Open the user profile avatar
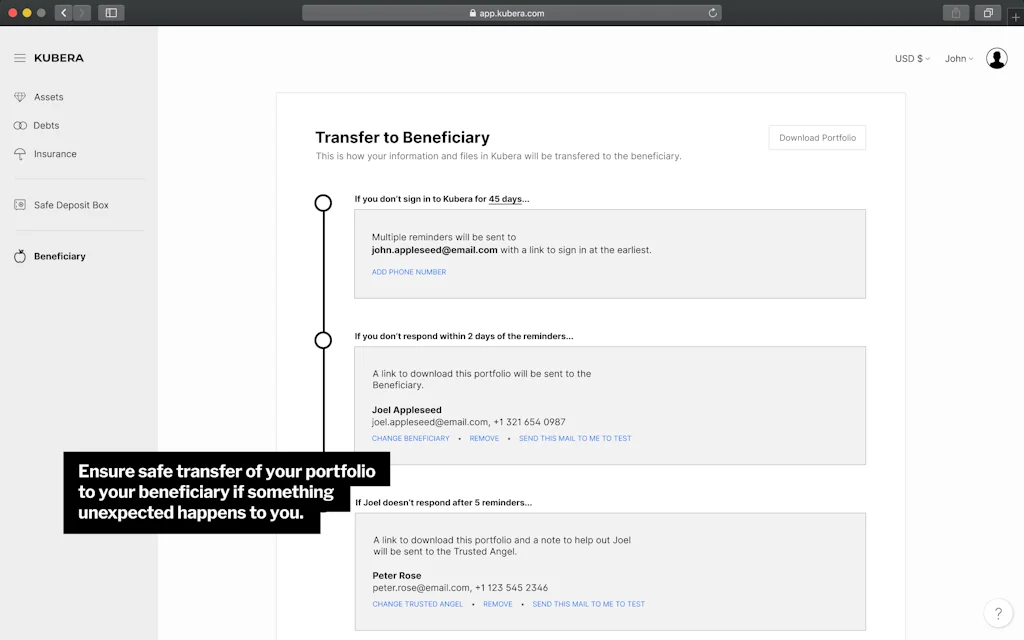This screenshot has width=1024, height=640. [x=996, y=58]
